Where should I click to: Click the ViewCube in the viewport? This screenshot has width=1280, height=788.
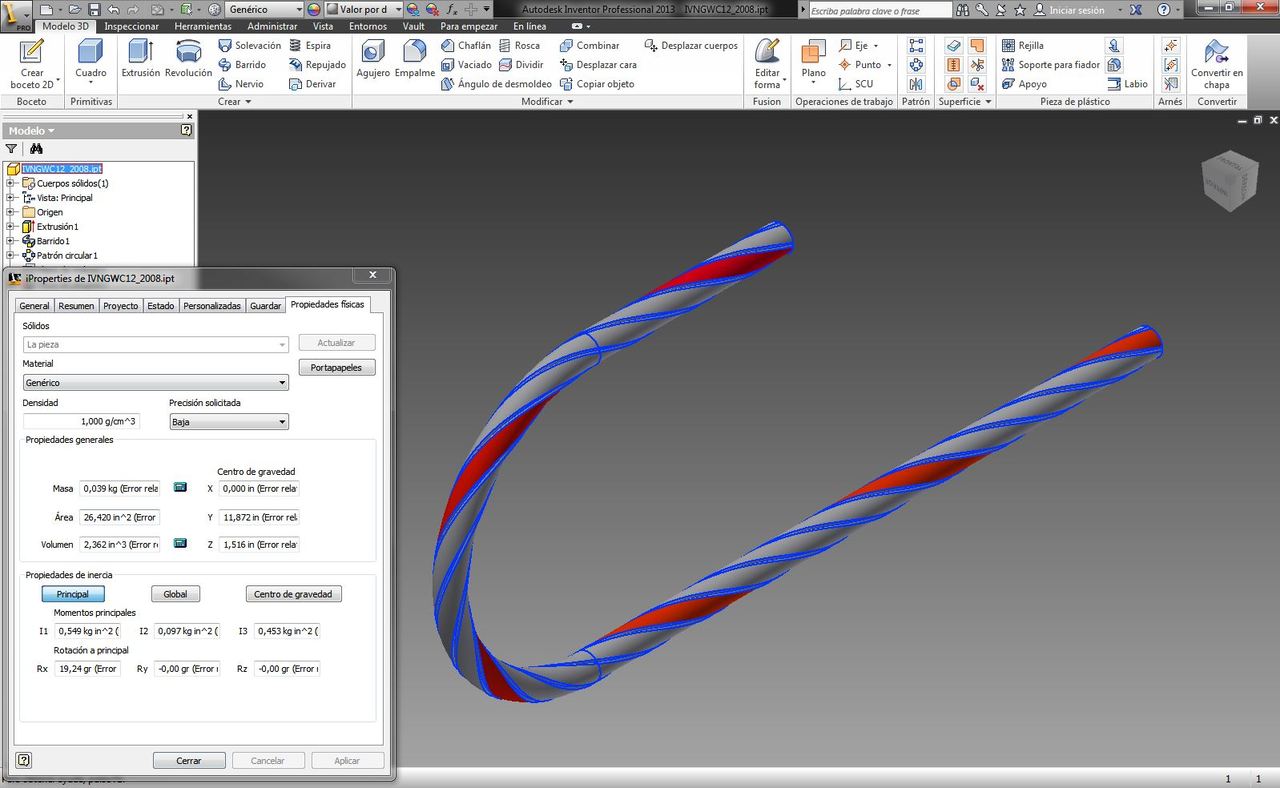[x=1229, y=180]
